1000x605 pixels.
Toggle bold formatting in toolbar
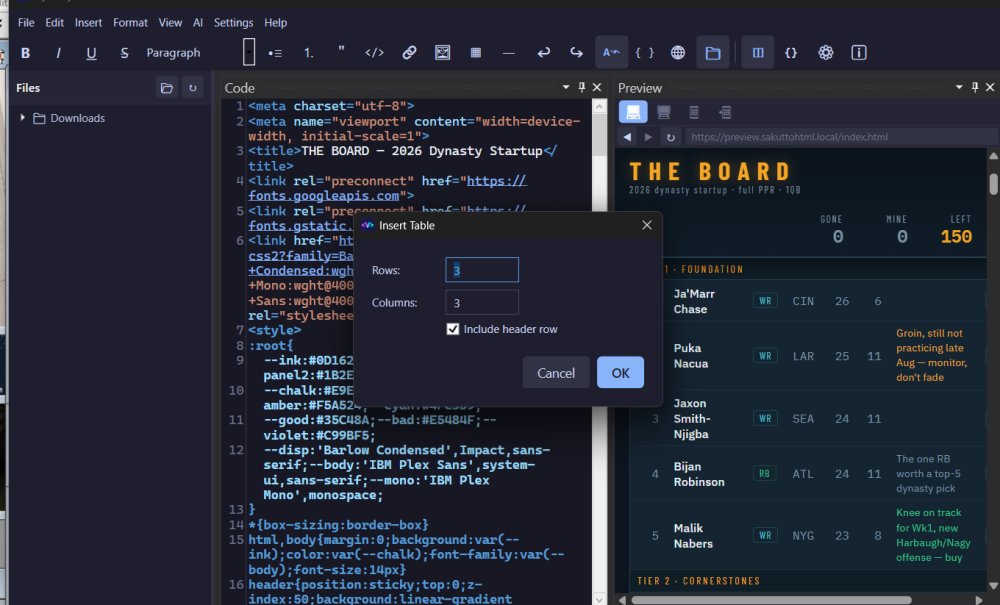click(26, 53)
